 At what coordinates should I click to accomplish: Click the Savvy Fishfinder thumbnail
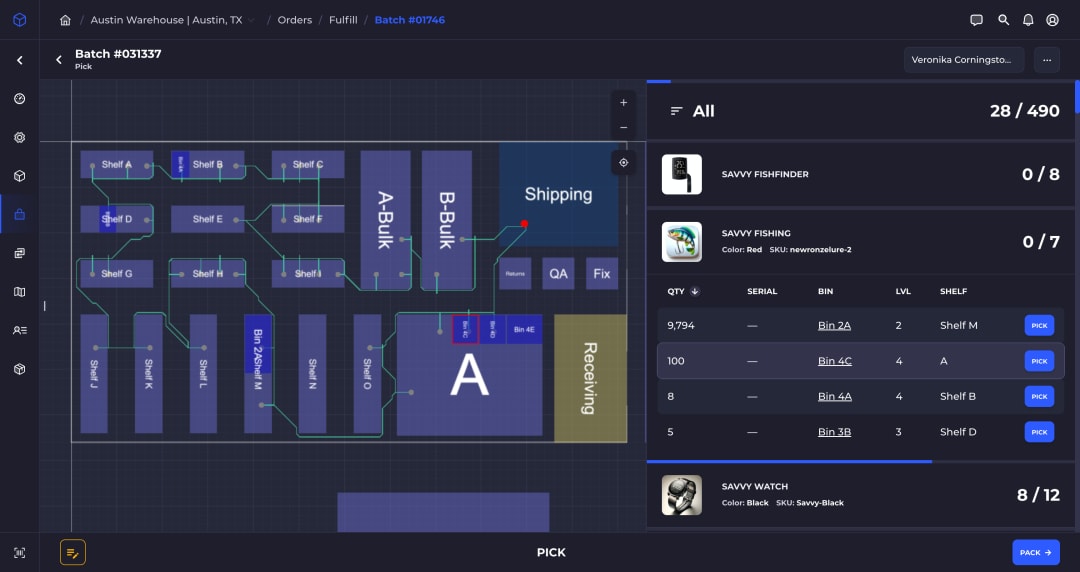coord(682,174)
